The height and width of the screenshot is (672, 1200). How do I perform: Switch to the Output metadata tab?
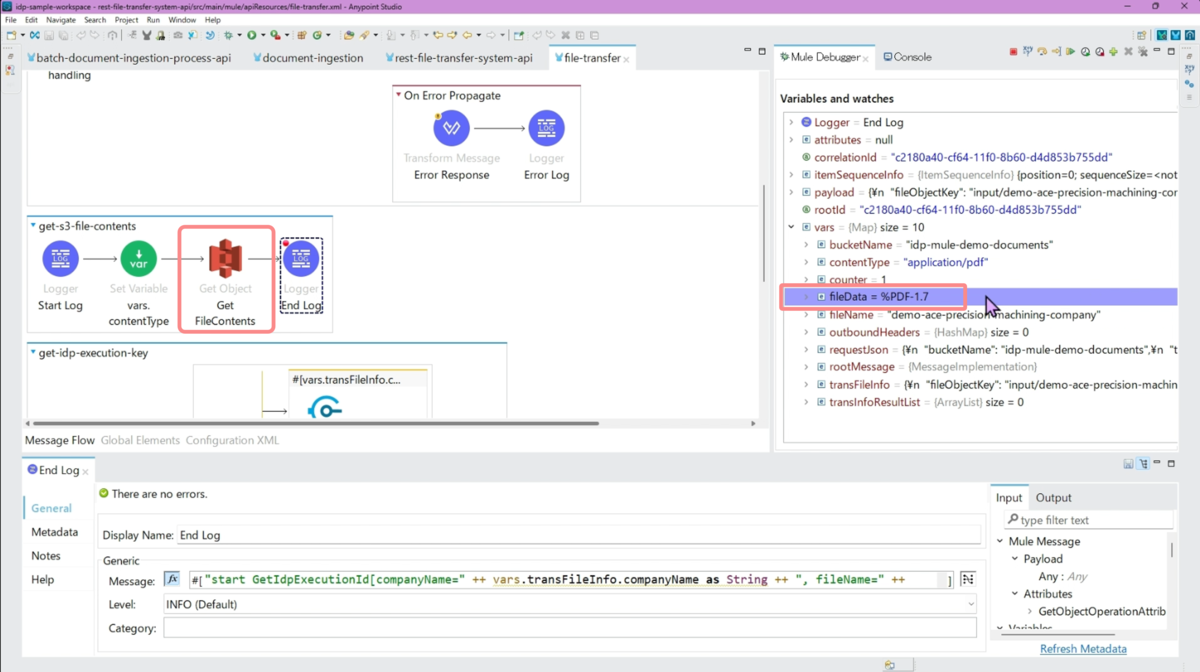(x=1053, y=498)
